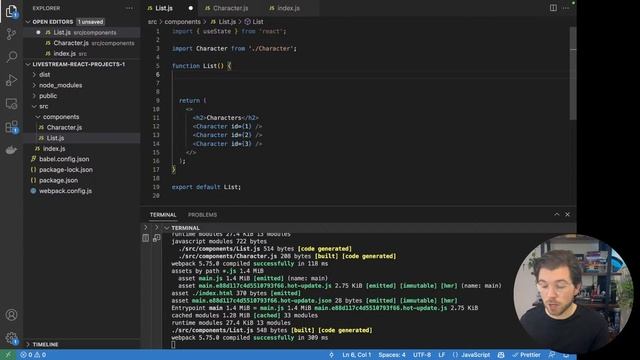Open the Explorer view in activity bar
Screen dimensions: 640x360
point(11,11)
